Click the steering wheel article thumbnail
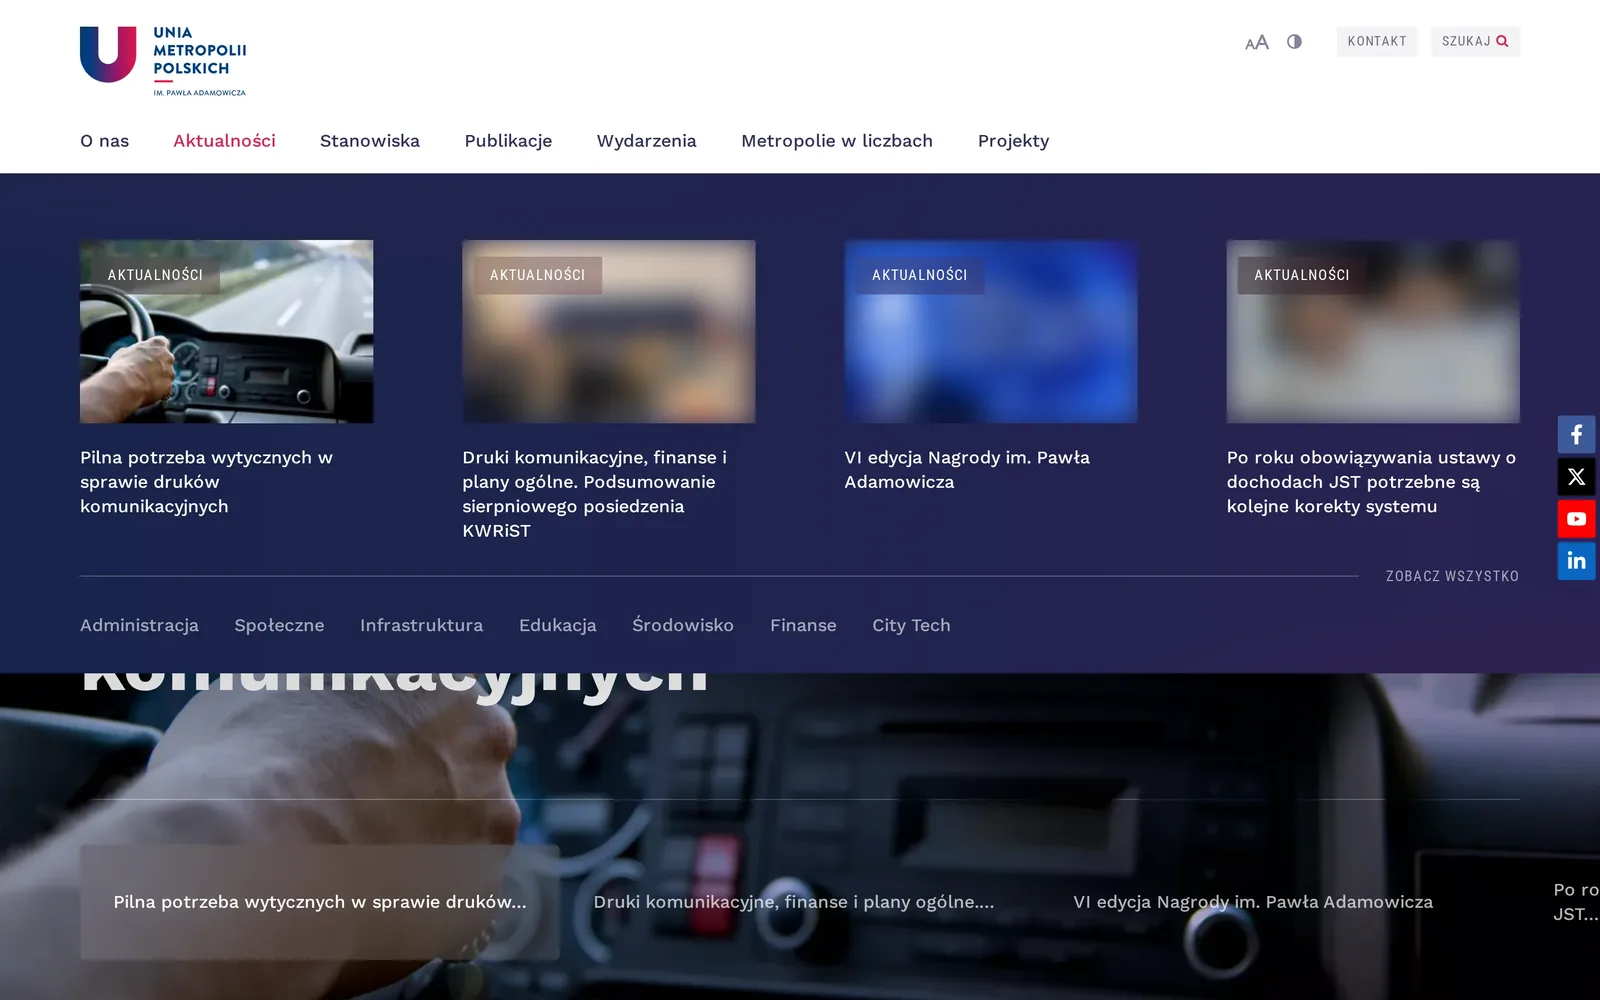Screen dimensions: 1600x1000 tap(227, 331)
